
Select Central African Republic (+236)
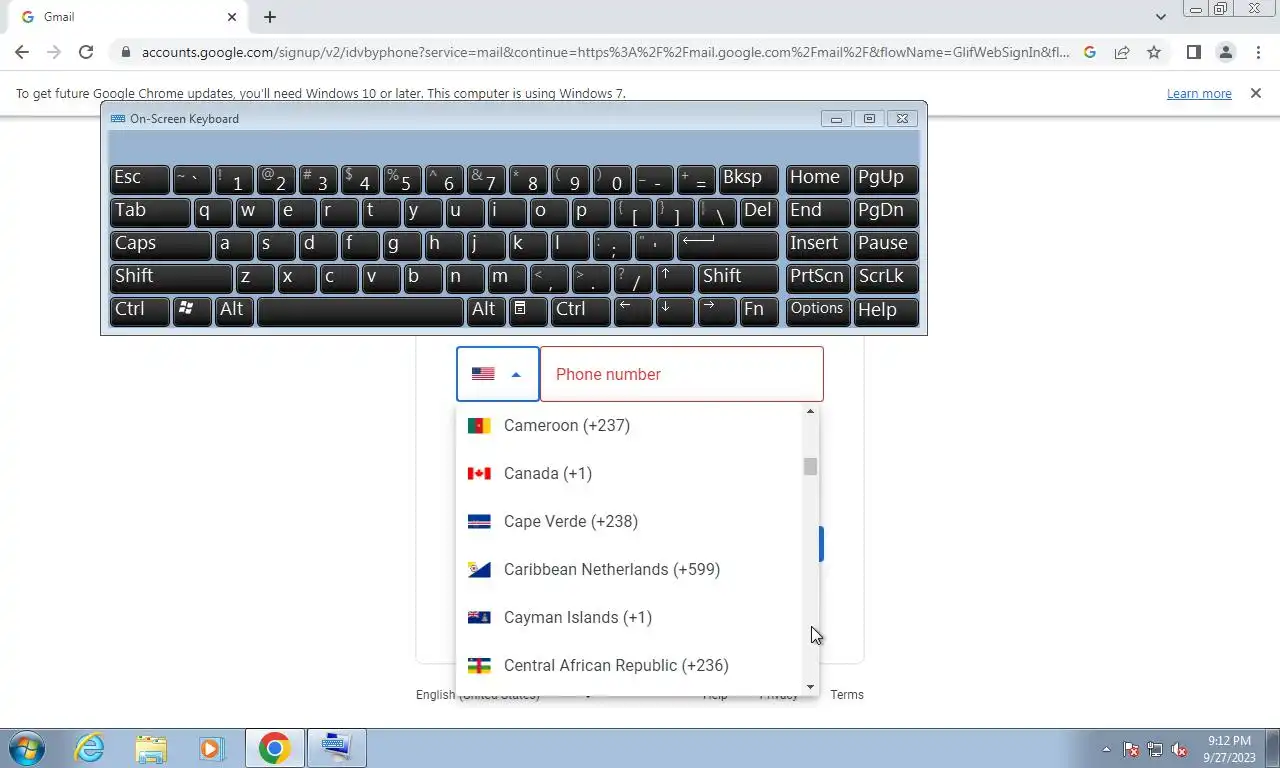[630, 665]
